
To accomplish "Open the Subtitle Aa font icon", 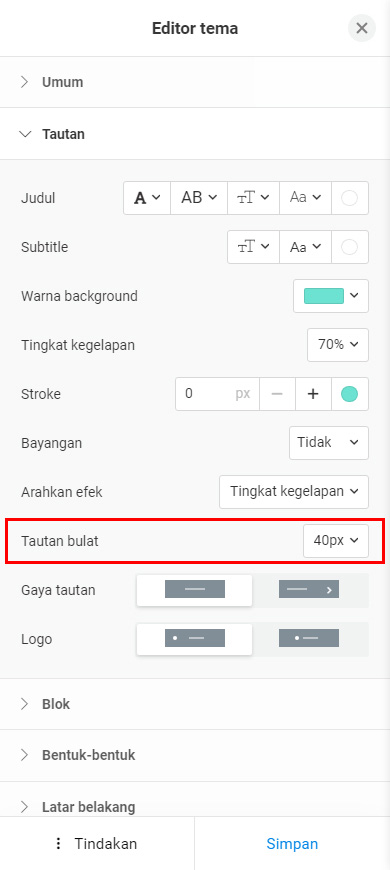I will 305,247.
